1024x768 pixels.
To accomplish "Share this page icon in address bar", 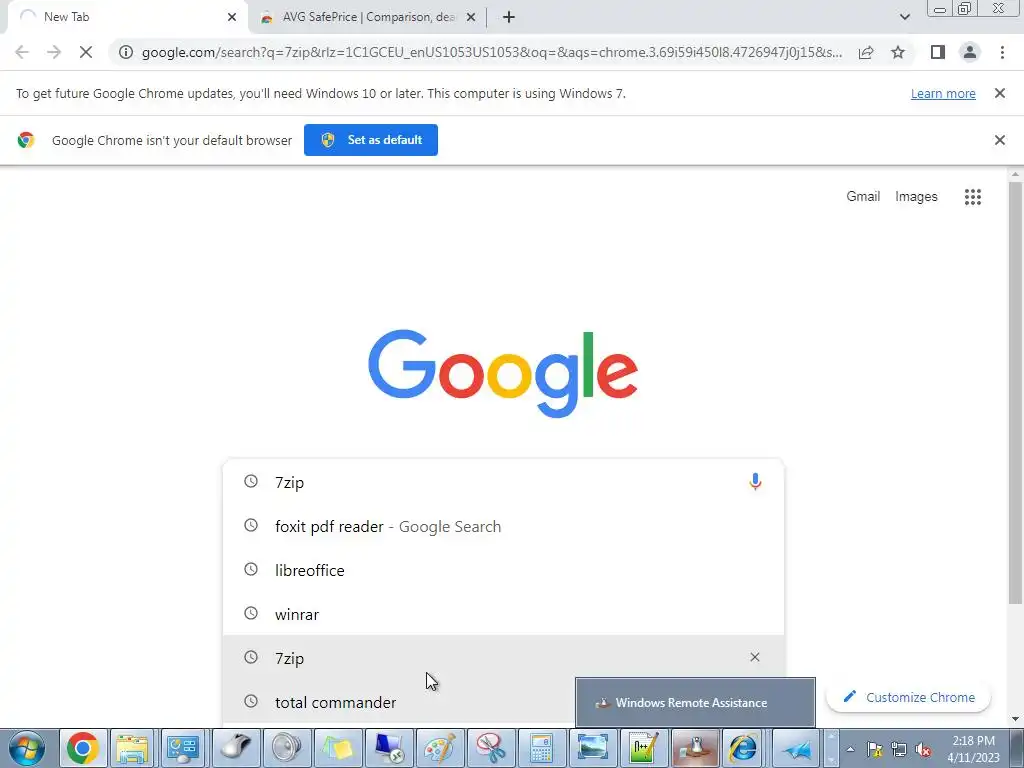I will tap(866, 52).
